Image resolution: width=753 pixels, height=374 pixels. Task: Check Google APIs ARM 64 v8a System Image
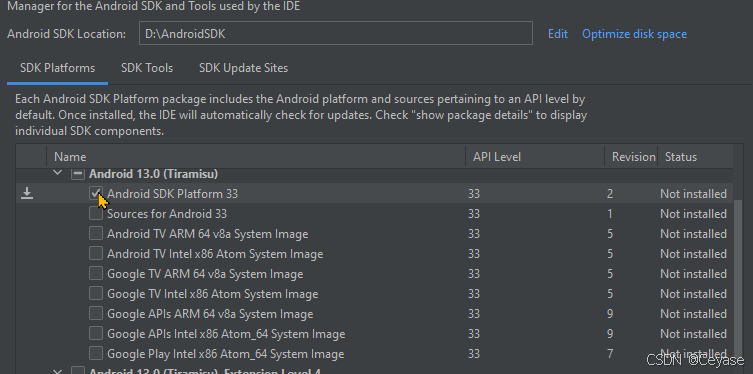[x=96, y=314]
